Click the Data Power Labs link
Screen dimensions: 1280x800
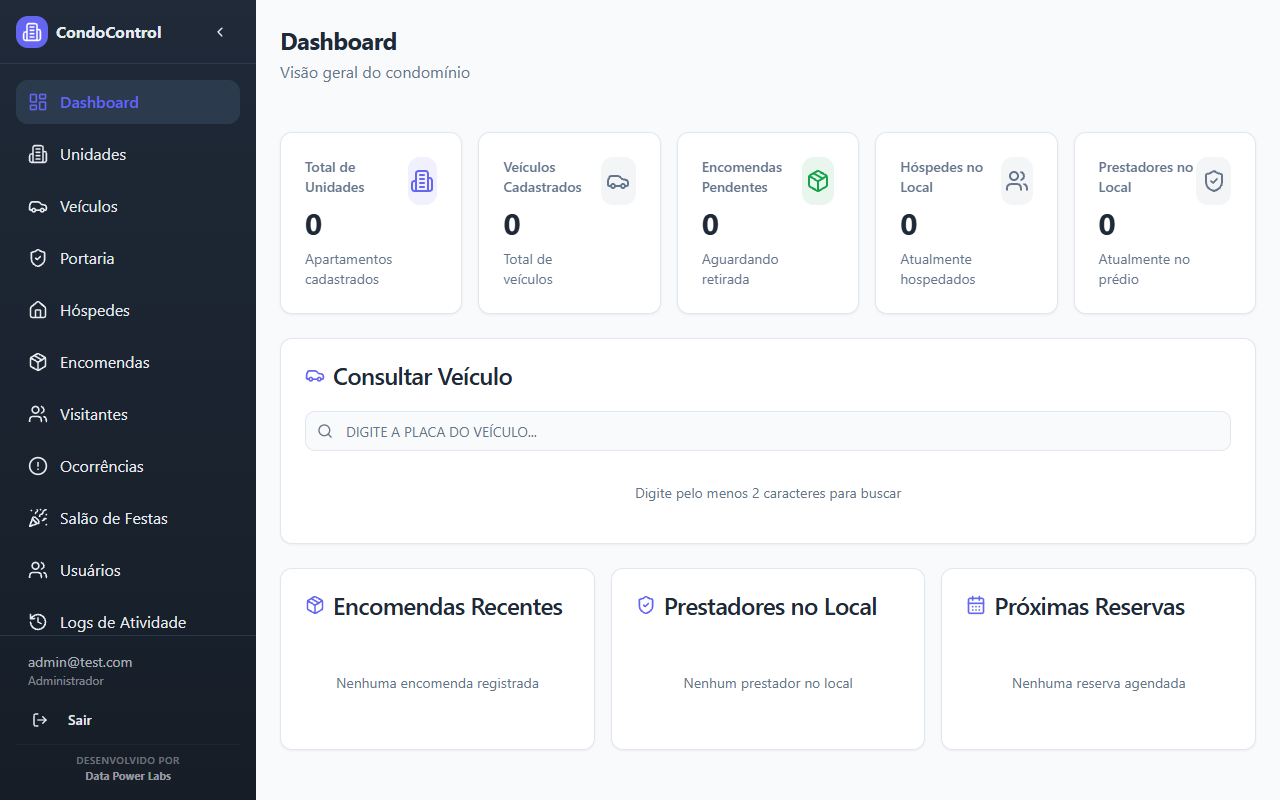tap(128, 776)
